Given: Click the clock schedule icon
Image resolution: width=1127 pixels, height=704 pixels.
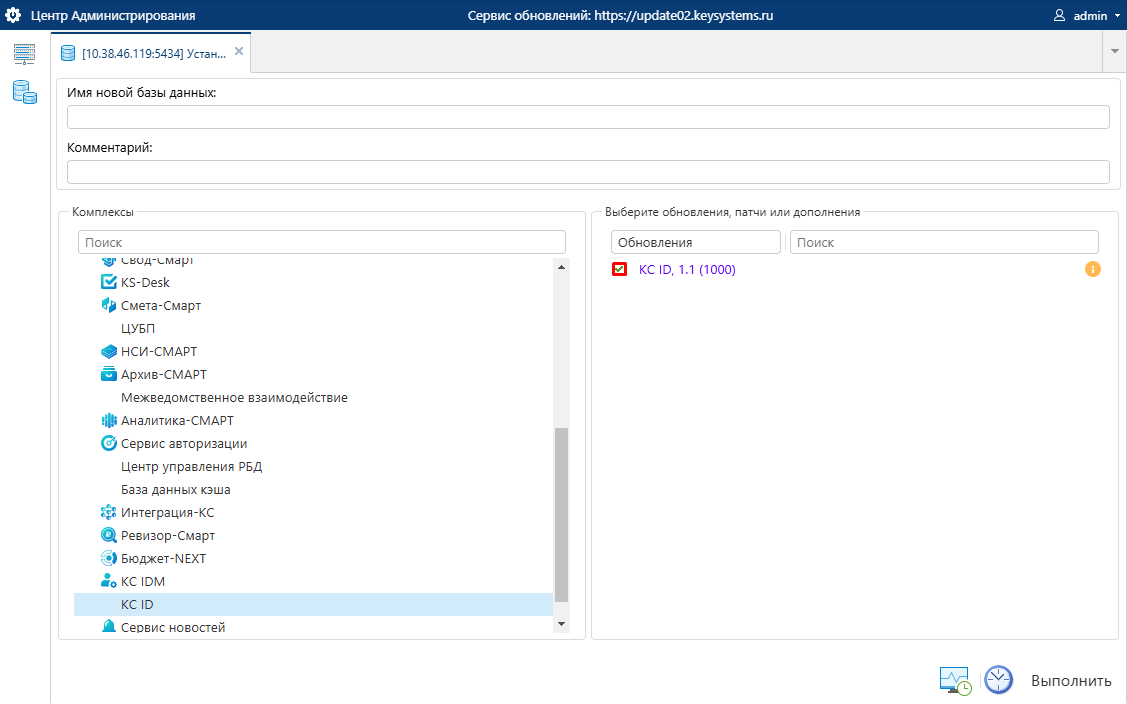Looking at the screenshot, I should coord(998,680).
